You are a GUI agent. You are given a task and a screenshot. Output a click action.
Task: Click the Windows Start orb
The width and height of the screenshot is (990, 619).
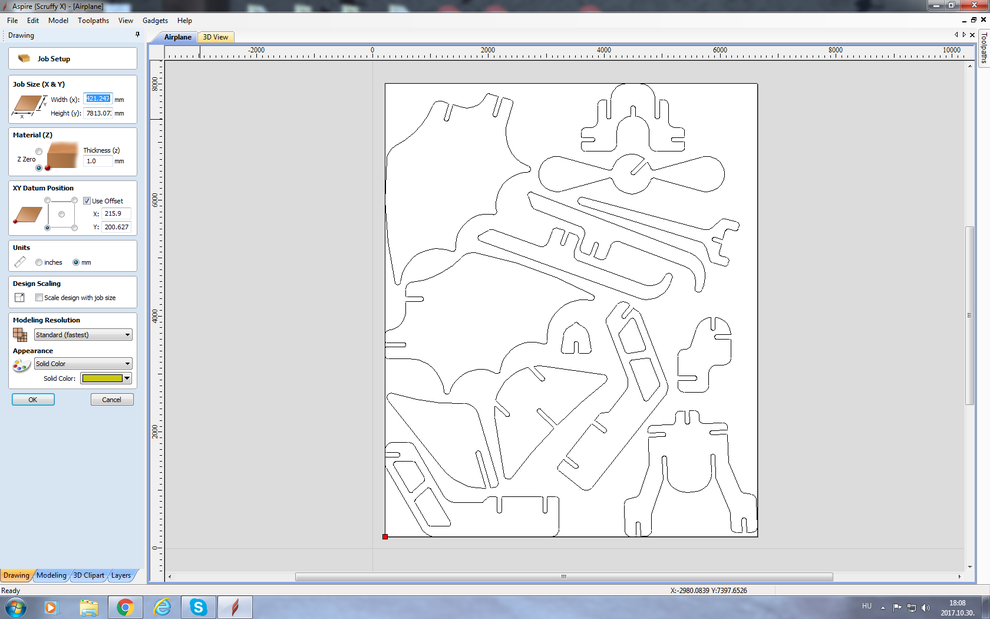(x=16, y=607)
